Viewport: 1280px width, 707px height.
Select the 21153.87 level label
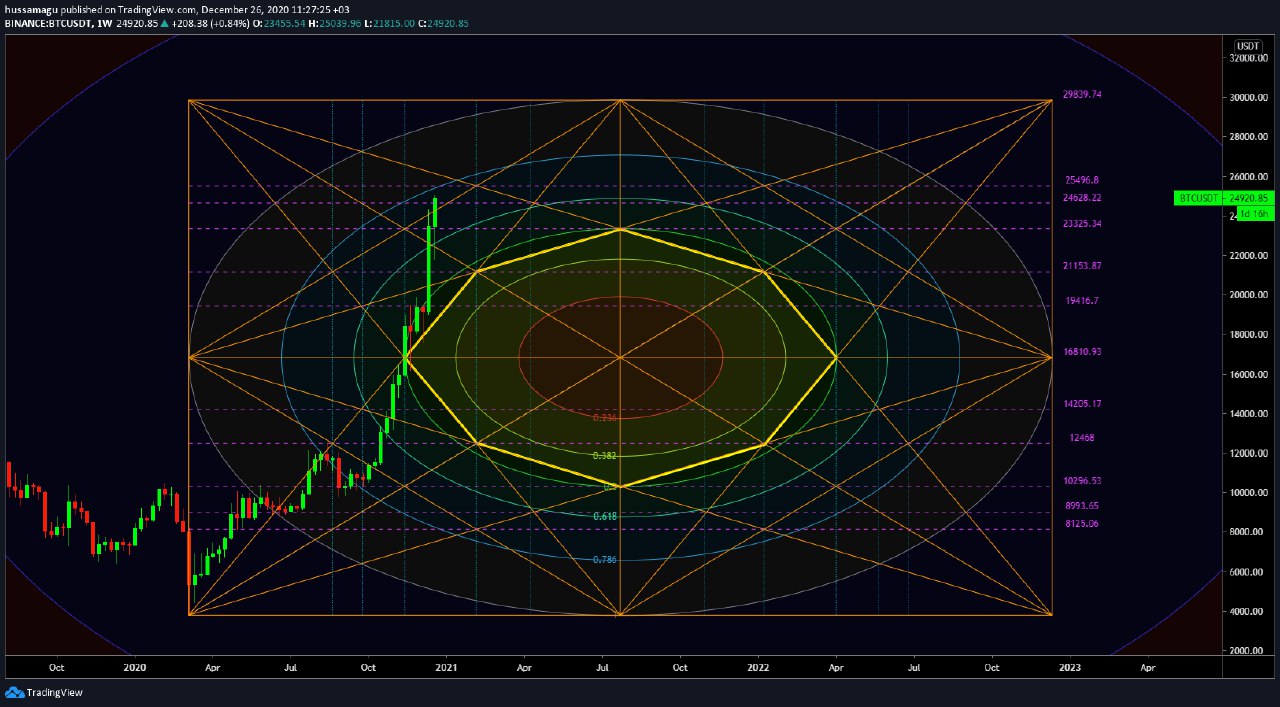coord(1082,265)
